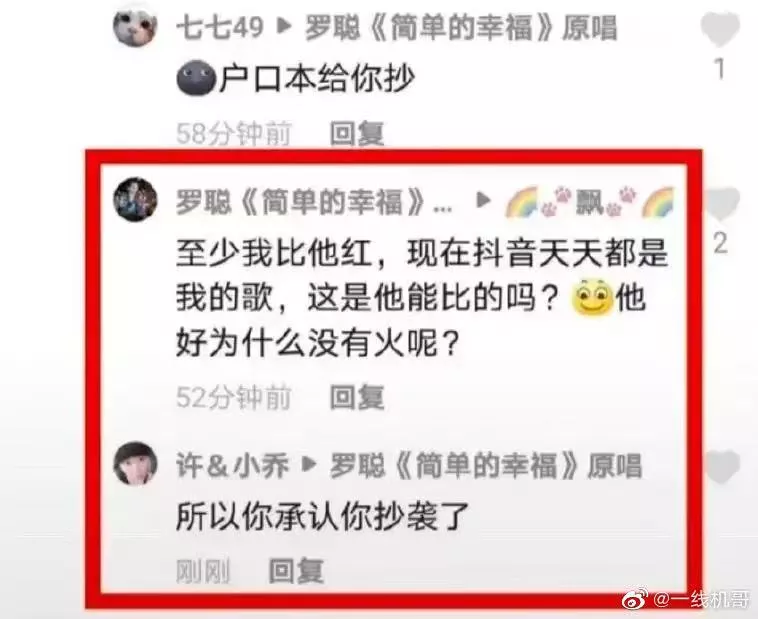Open commenter name 罗聪《简单的幸福》… in second comment
758x619 pixels.
point(314,202)
